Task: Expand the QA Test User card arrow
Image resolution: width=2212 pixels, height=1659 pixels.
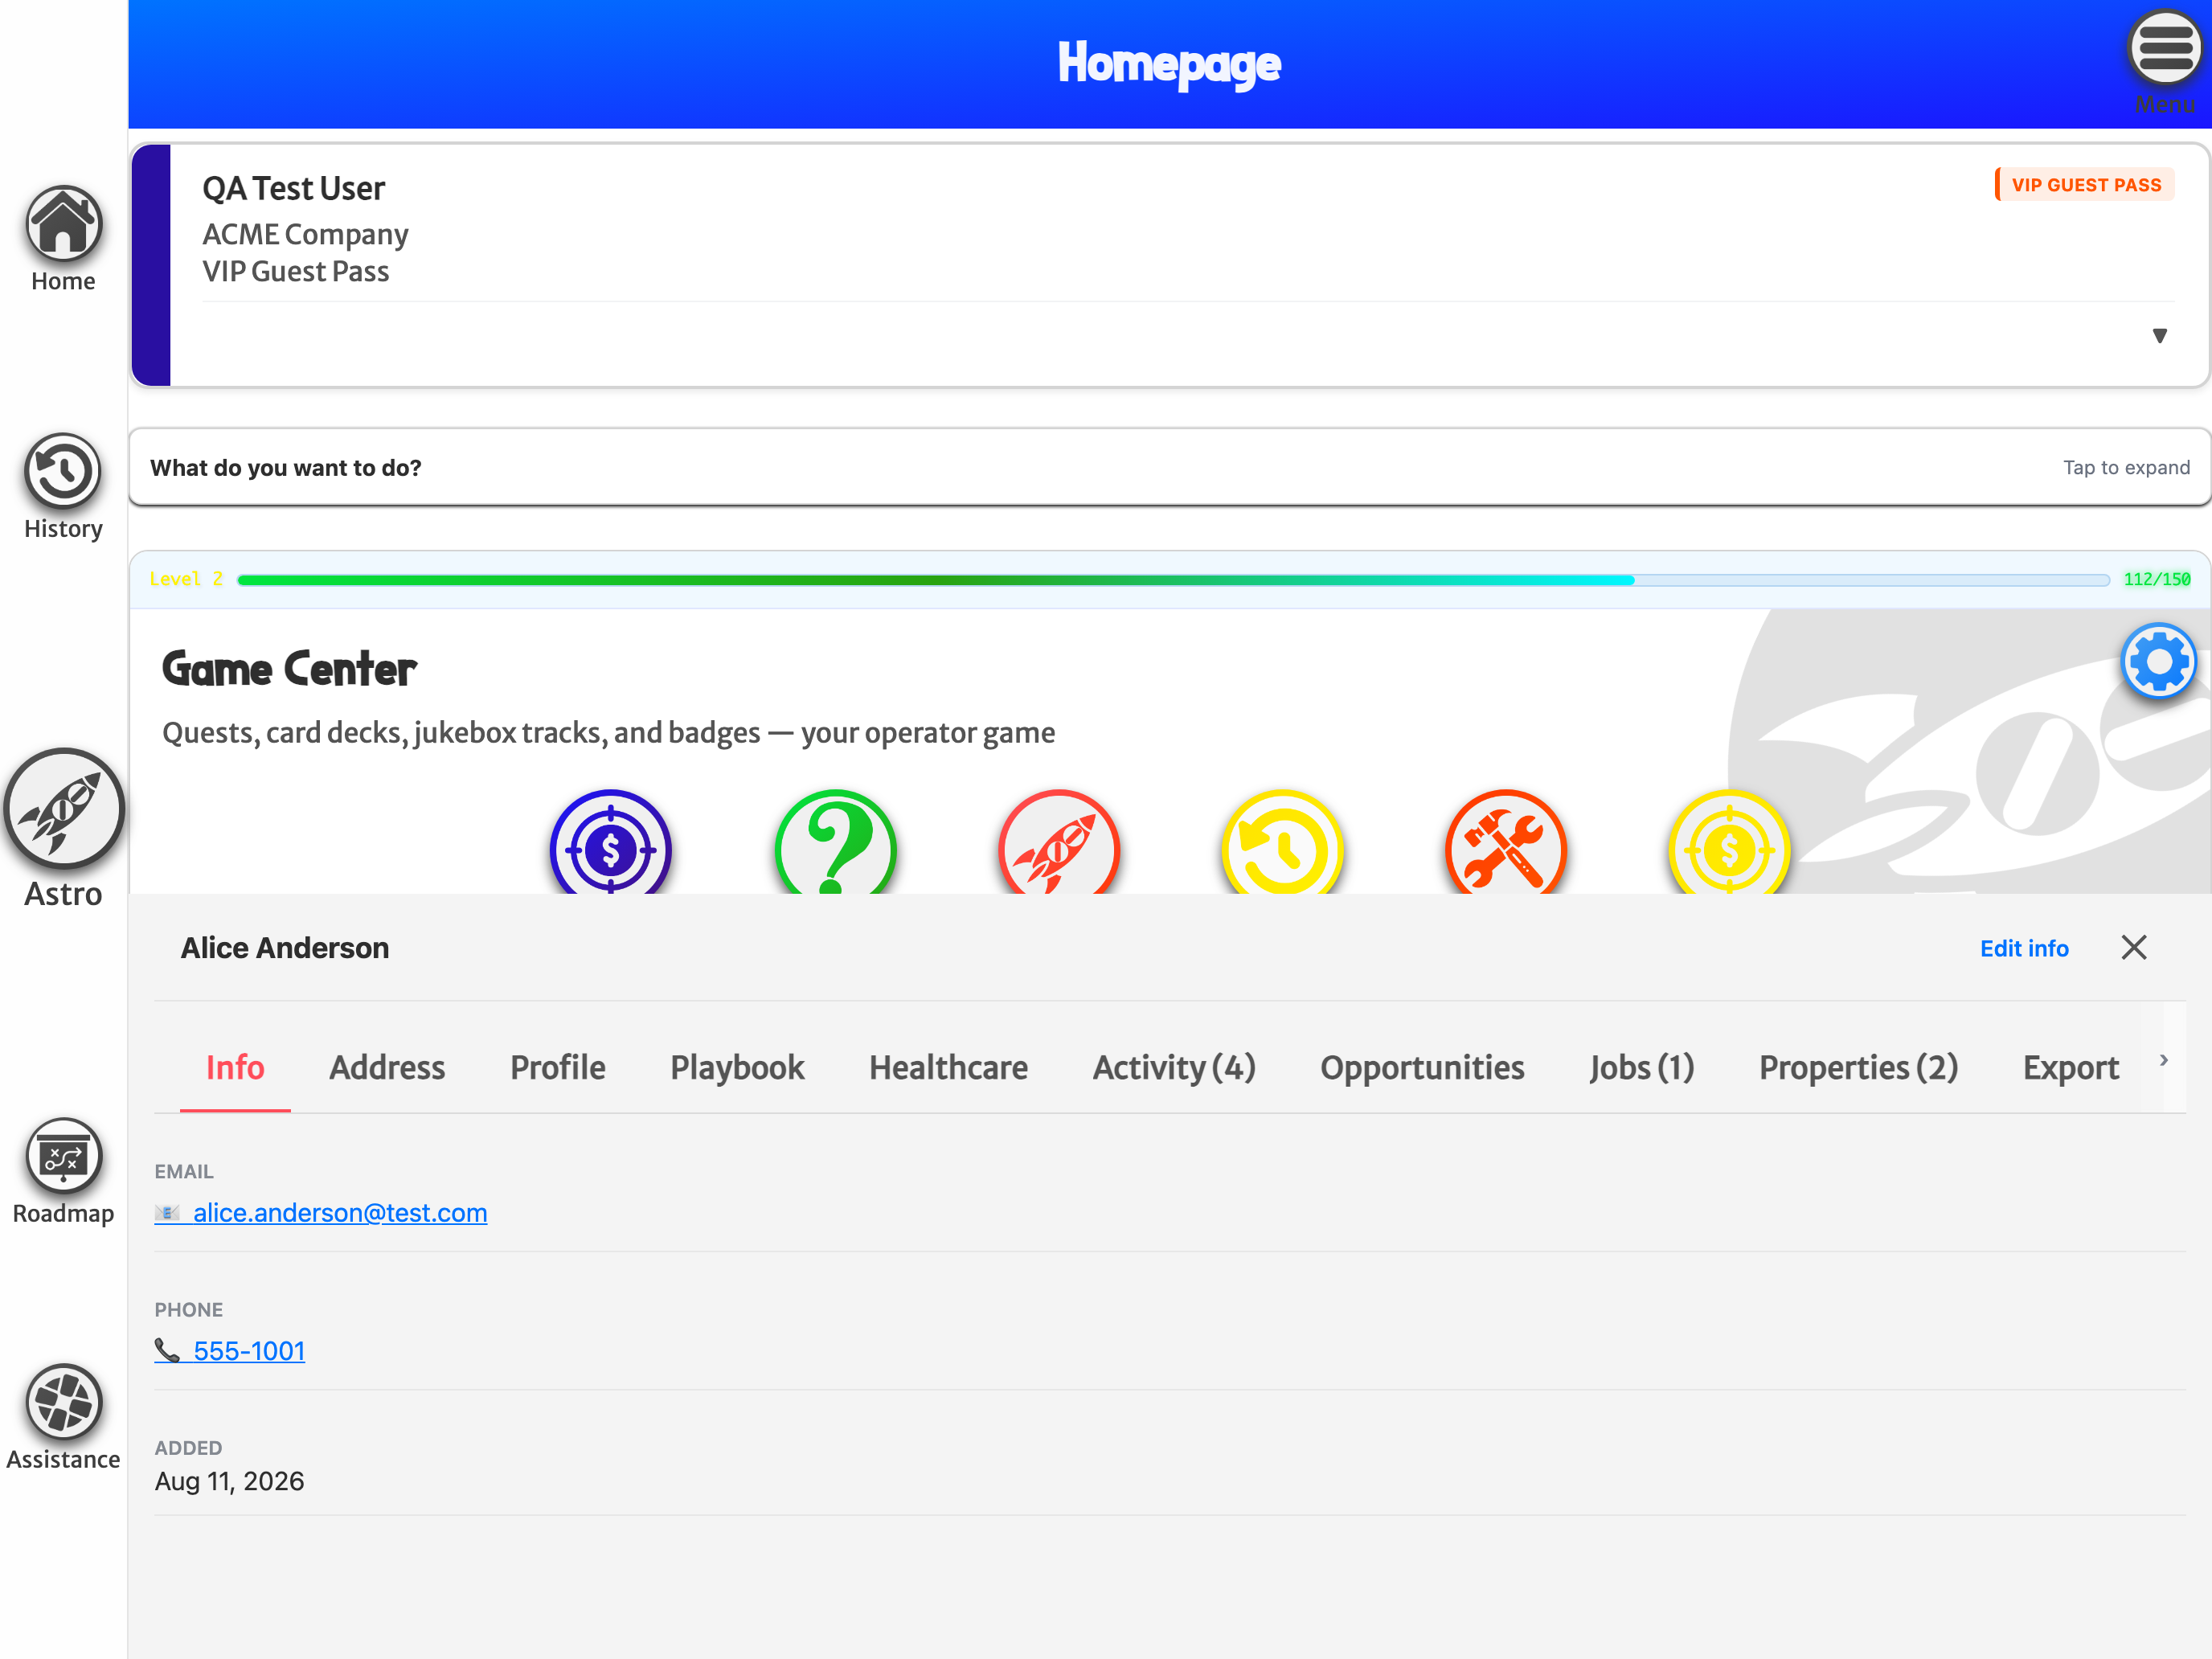Action: click(2160, 336)
